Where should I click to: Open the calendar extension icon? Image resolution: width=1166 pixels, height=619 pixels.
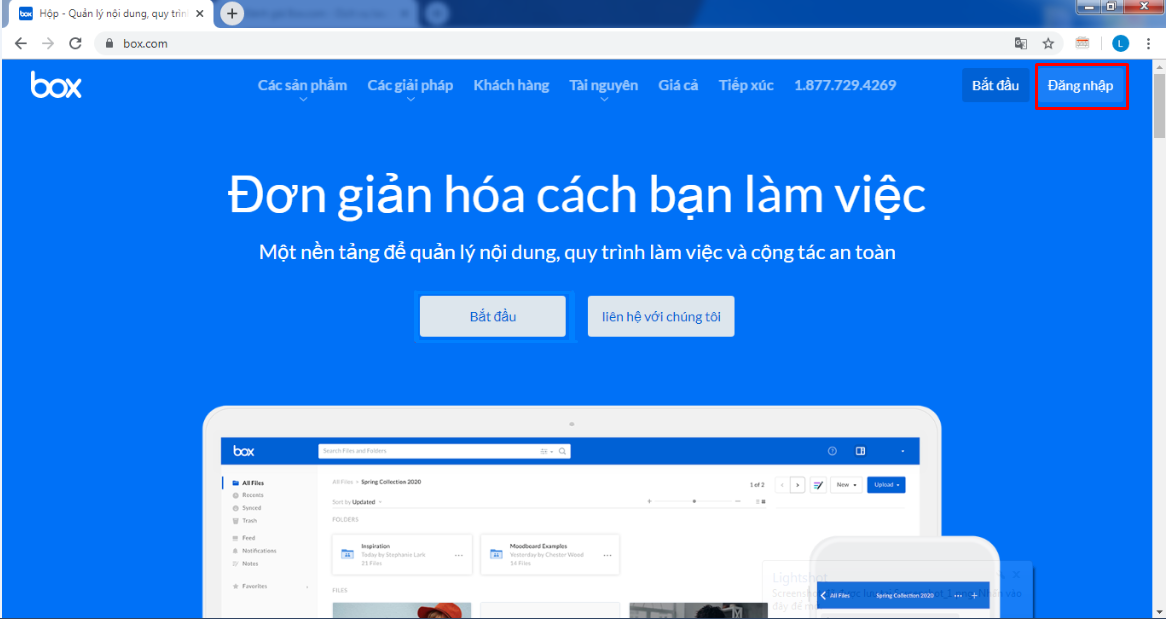1083,43
